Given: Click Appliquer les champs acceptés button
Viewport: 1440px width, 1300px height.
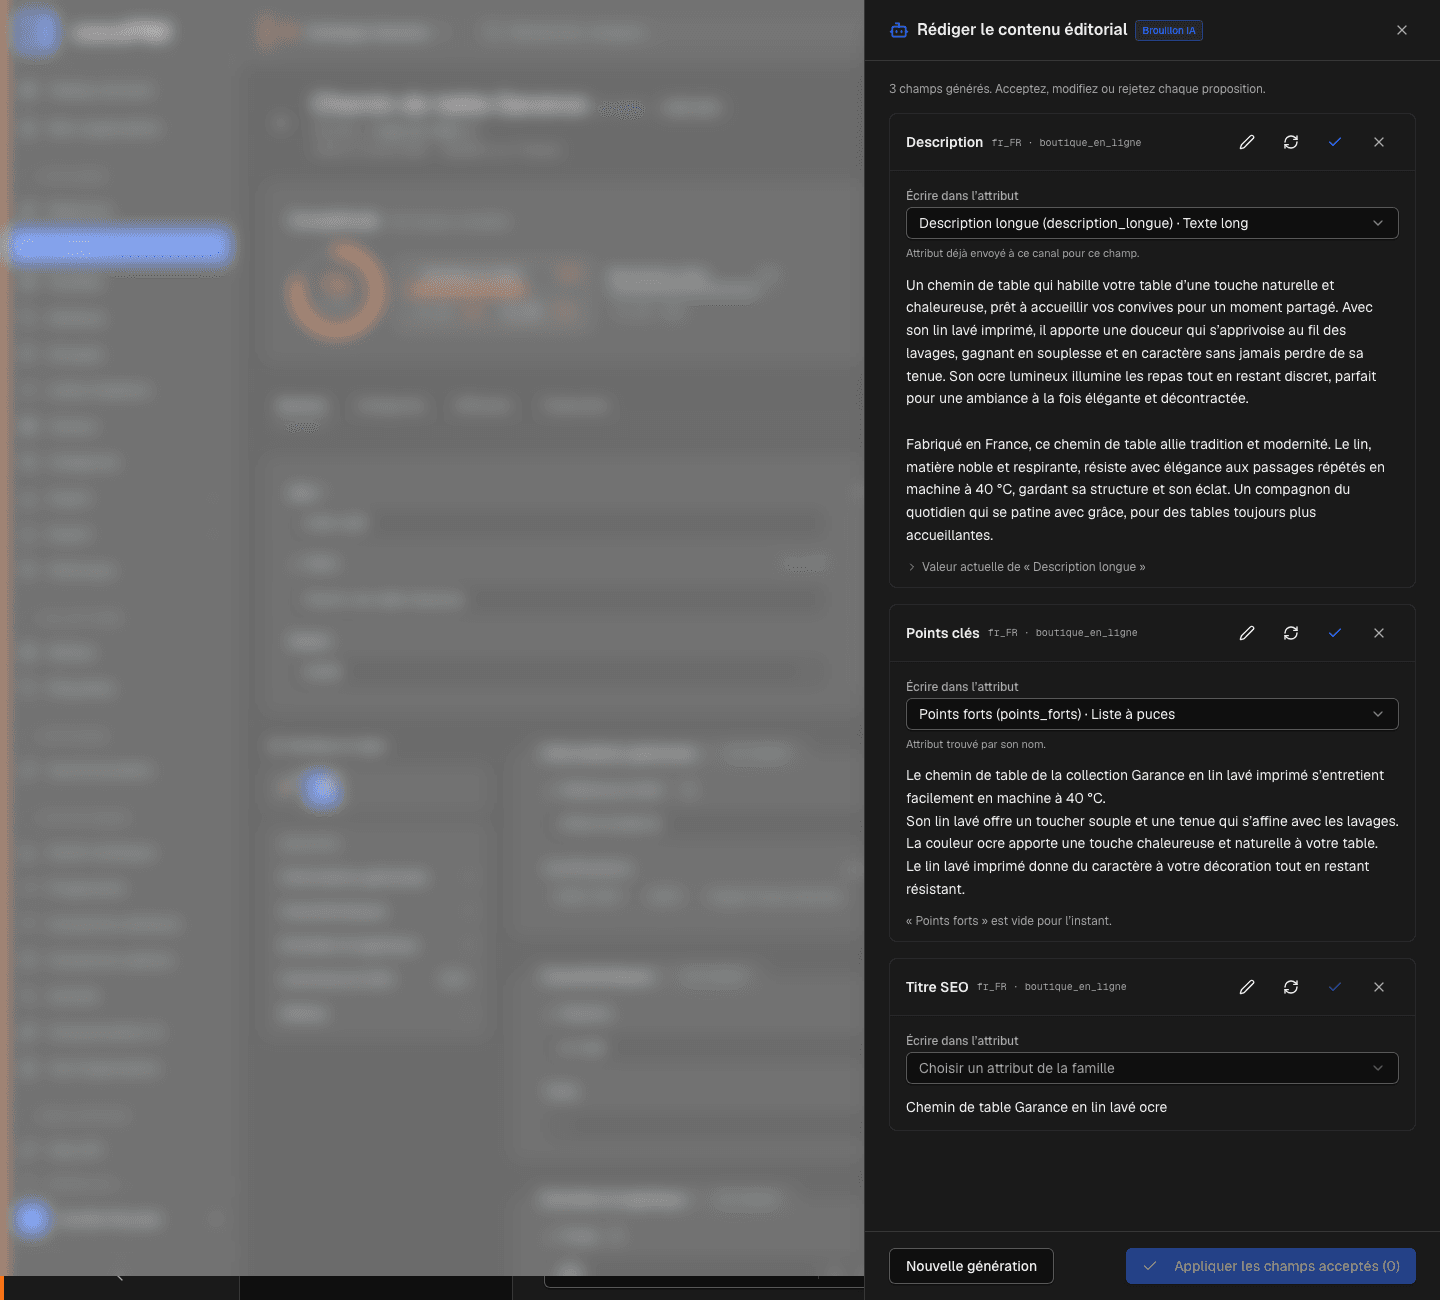Looking at the screenshot, I should pos(1271,1266).
